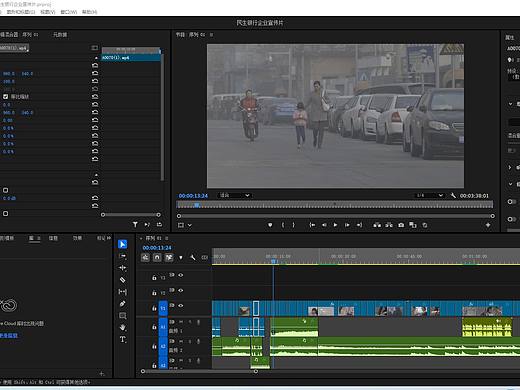Mute audio track A1
This screenshot has width=520, height=390.
[x=181, y=322]
